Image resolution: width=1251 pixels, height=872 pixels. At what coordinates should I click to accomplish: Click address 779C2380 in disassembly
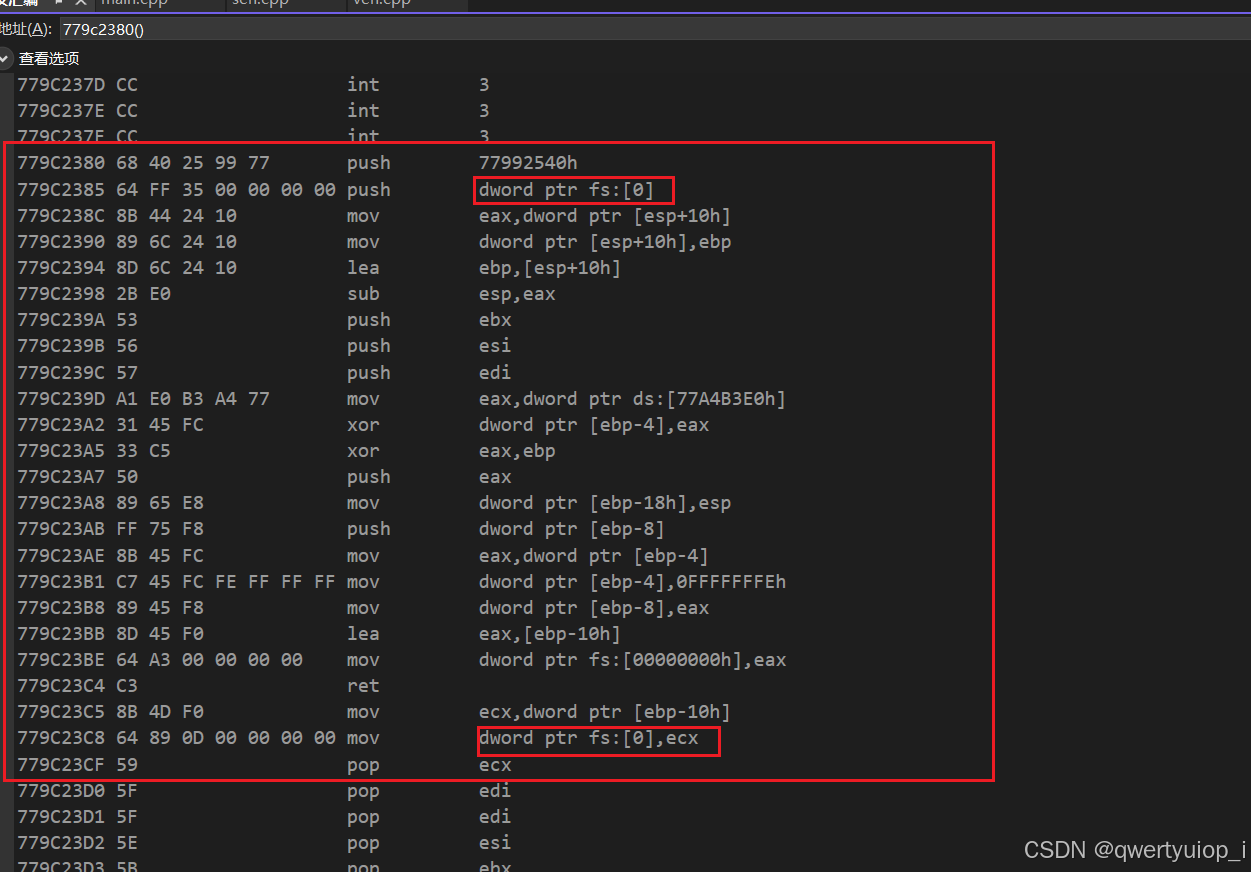pyautogui.click(x=63, y=163)
